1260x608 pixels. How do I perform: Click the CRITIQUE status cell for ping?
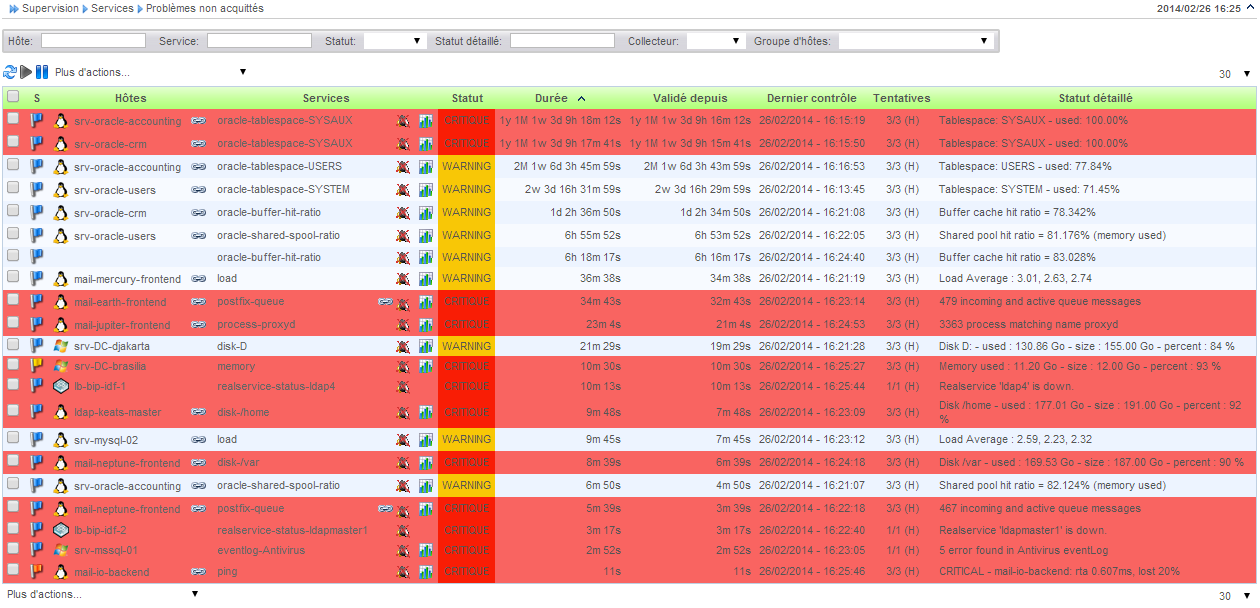click(x=466, y=572)
